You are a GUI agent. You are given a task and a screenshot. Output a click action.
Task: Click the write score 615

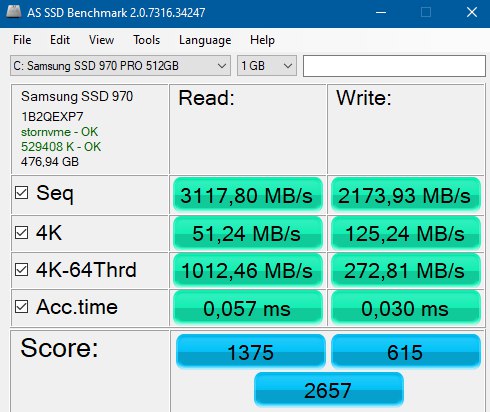pyautogui.click(x=406, y=352)
